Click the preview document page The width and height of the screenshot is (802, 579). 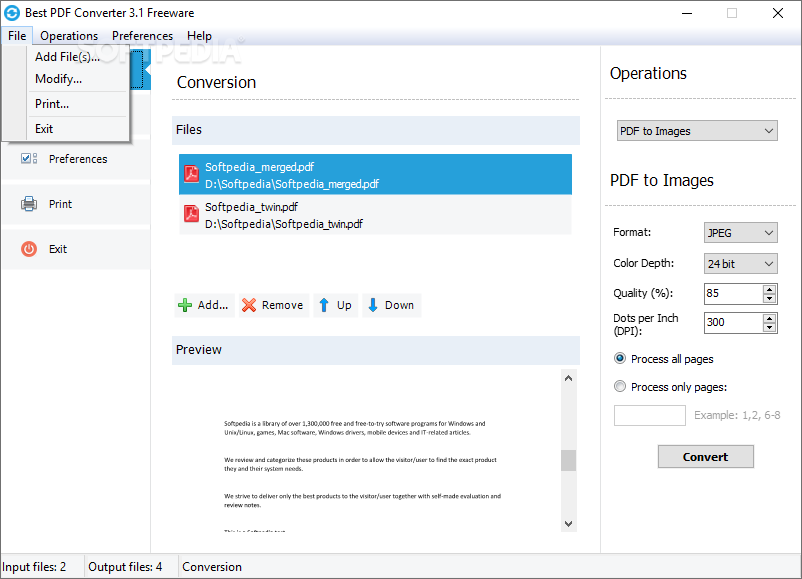366,451
